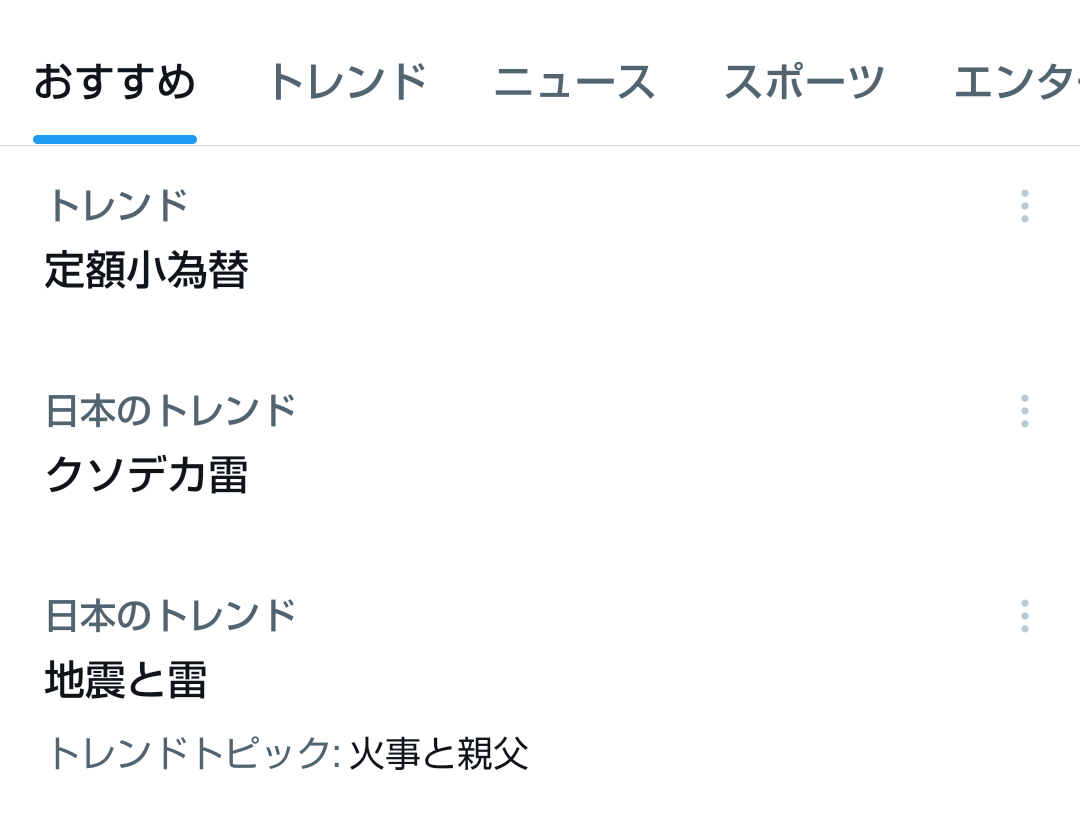The height and width of the screenshot is (830, 1080).
Task: Switch to the おすすめ tab
Action: [115, 82]
